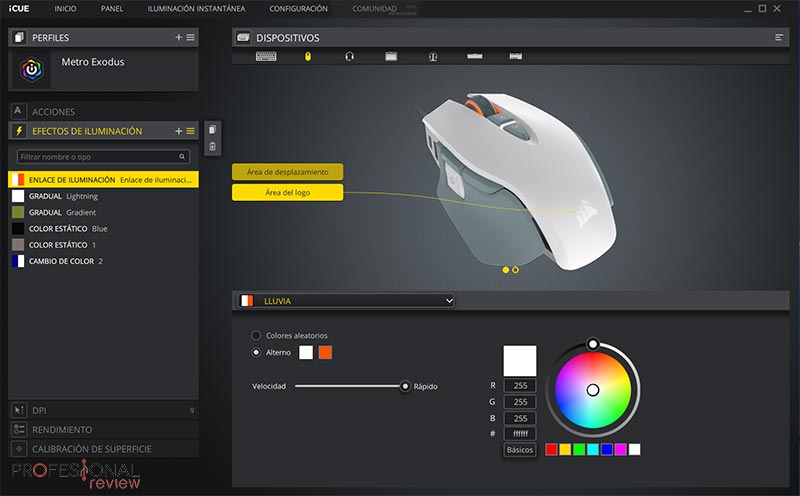Open the Lluvia effect type dropdown
The width and height of the screenshot is (800, 496).
click(x=346, y=301)
